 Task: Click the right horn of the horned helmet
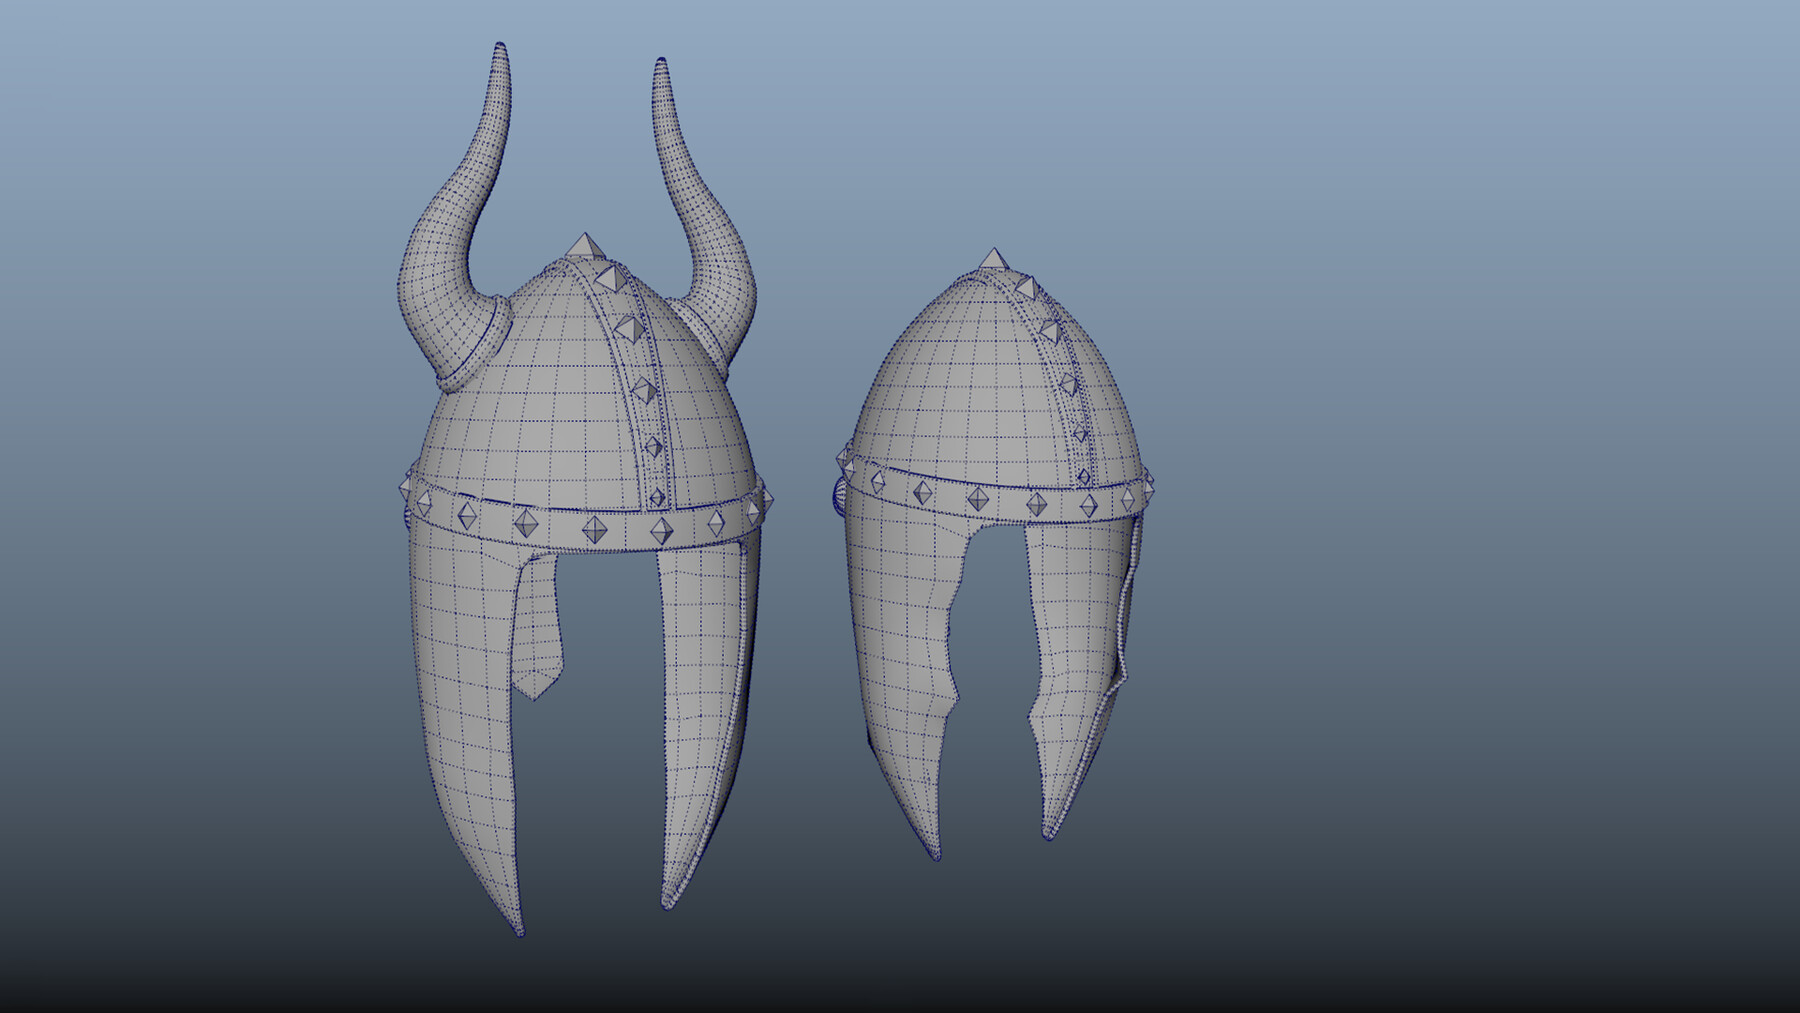coord(700,200)
